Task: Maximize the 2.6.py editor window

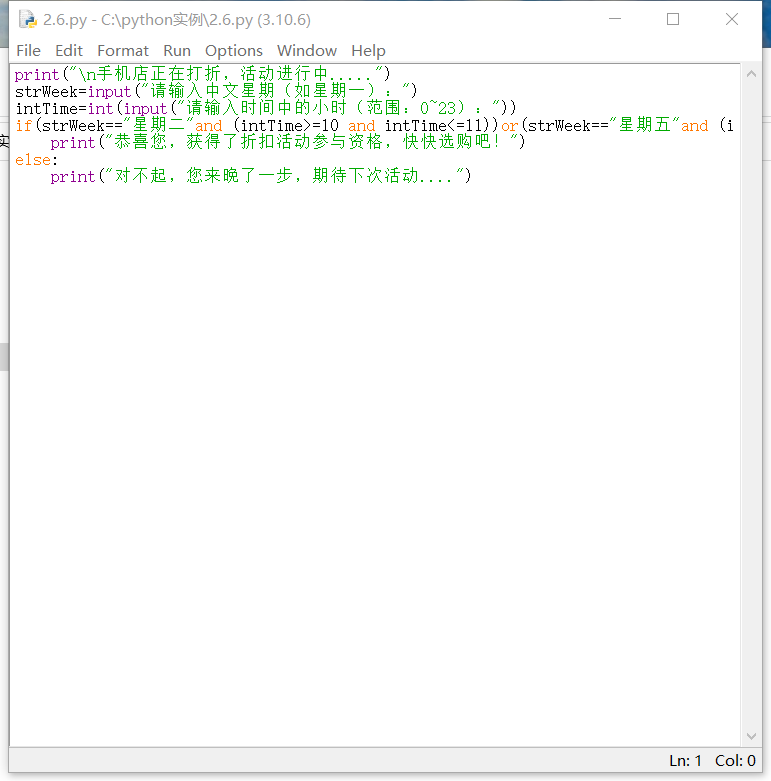Action: coord(673,19)
